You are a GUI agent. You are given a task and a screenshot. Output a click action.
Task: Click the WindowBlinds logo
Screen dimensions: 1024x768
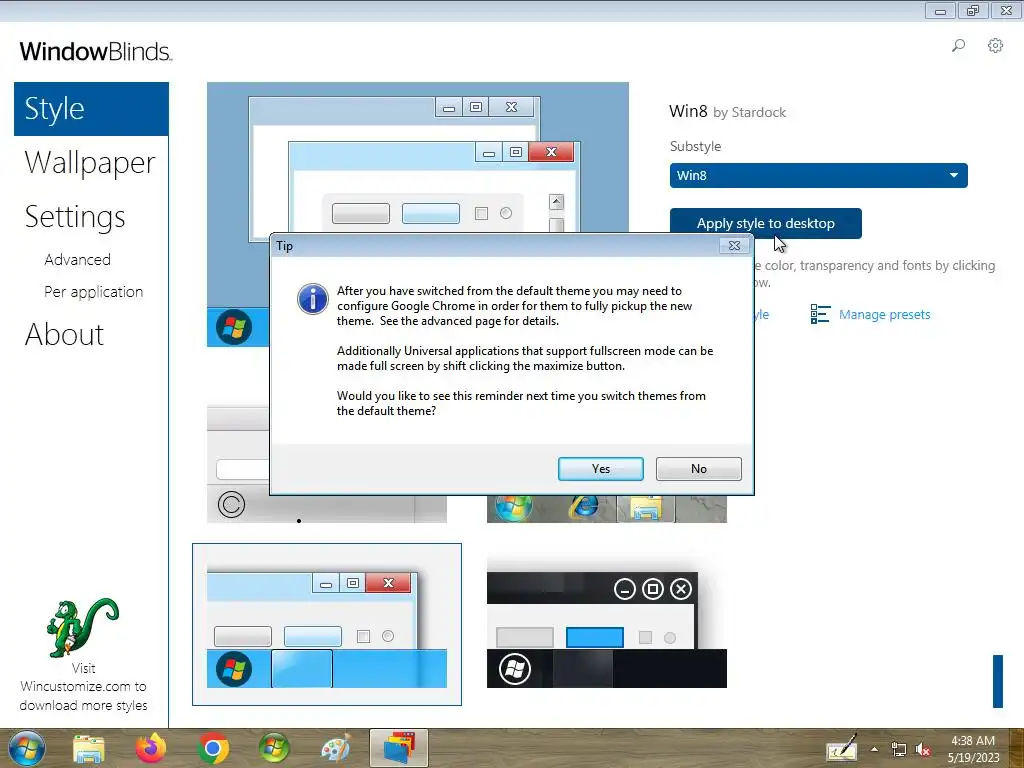96,51
